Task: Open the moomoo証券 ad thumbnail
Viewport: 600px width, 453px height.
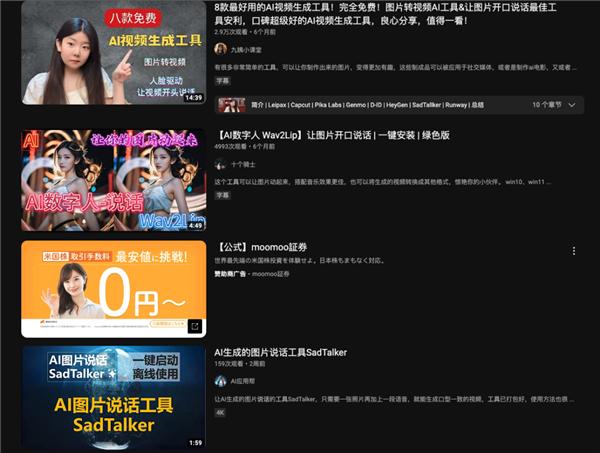Action: 114,289
